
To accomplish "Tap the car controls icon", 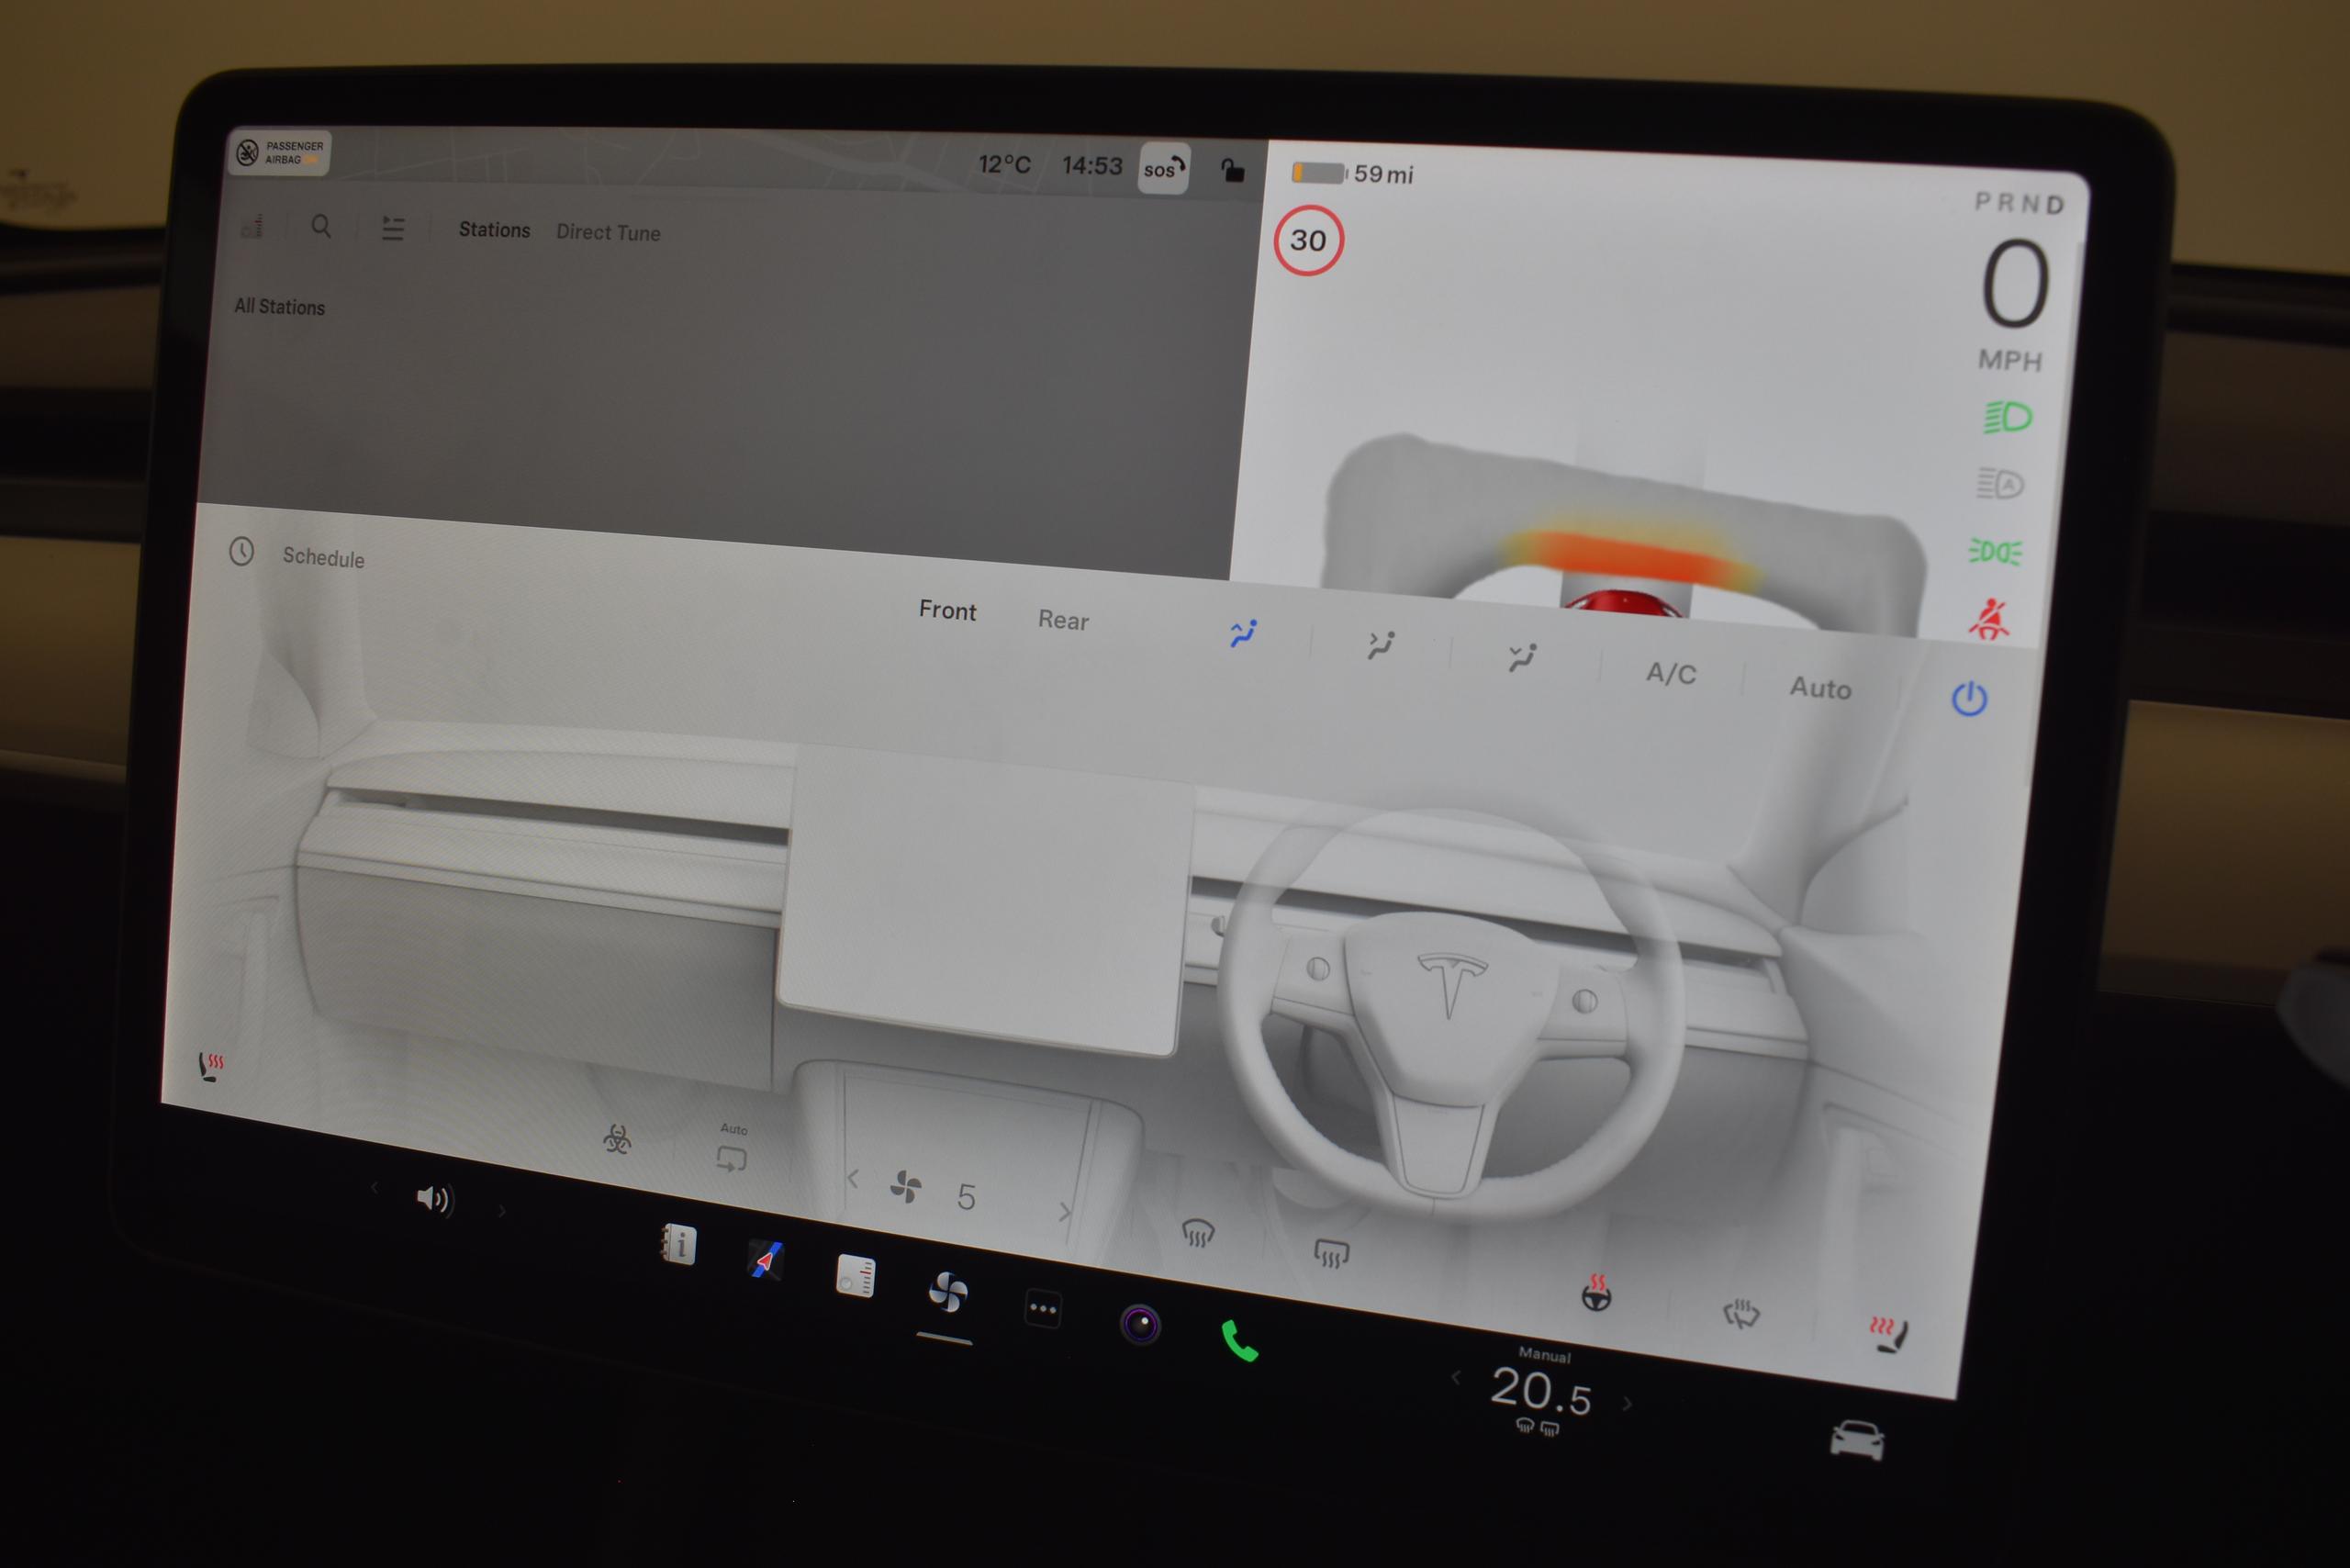I will click(1856, 1441).
